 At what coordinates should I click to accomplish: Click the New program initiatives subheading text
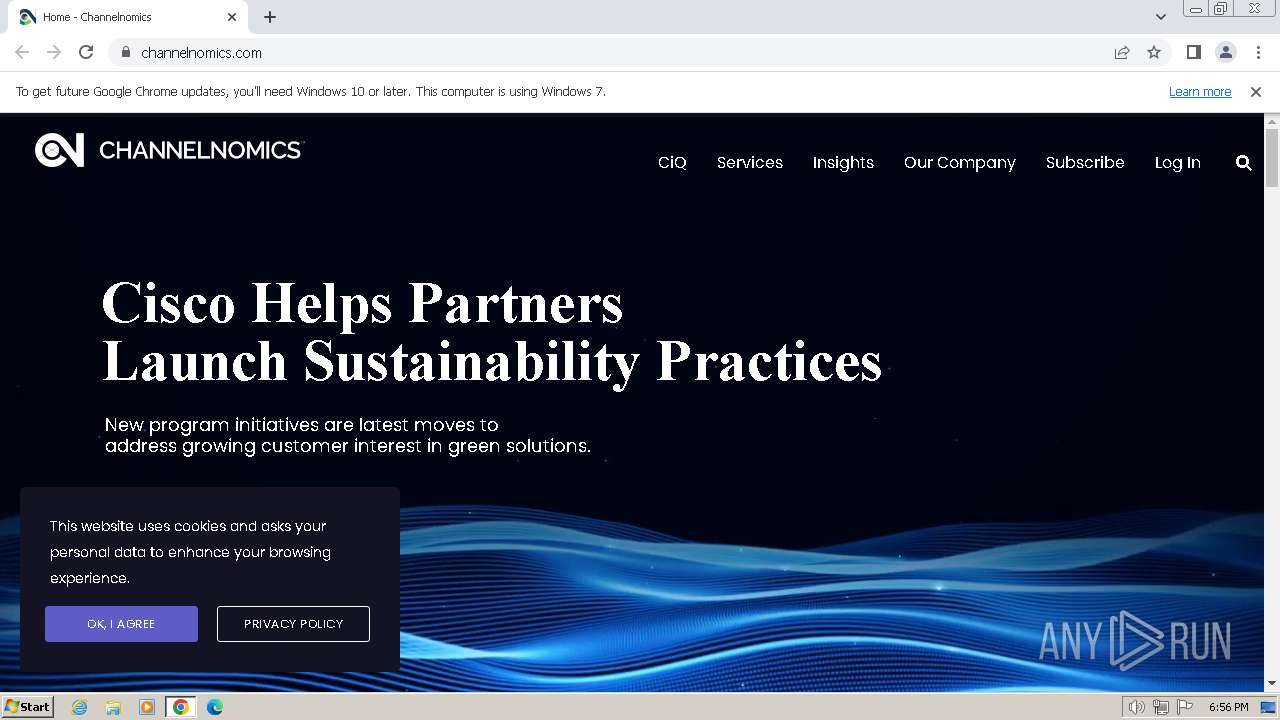coord(348,435)
